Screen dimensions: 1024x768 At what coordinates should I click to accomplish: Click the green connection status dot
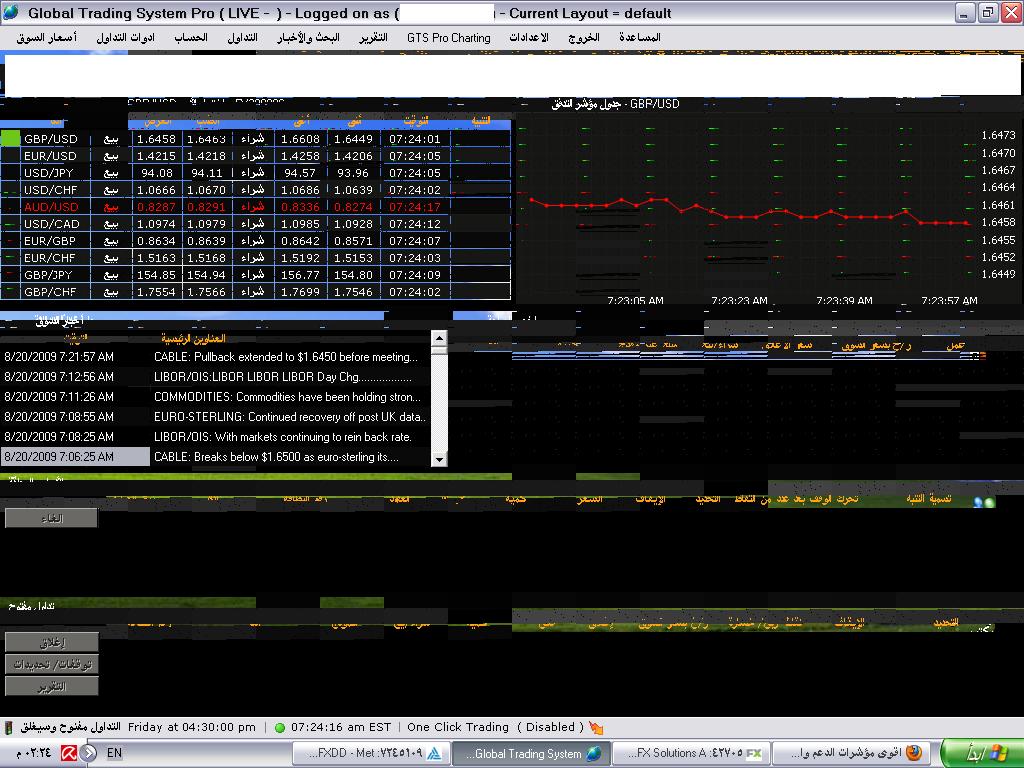click(x=280, y=727)
